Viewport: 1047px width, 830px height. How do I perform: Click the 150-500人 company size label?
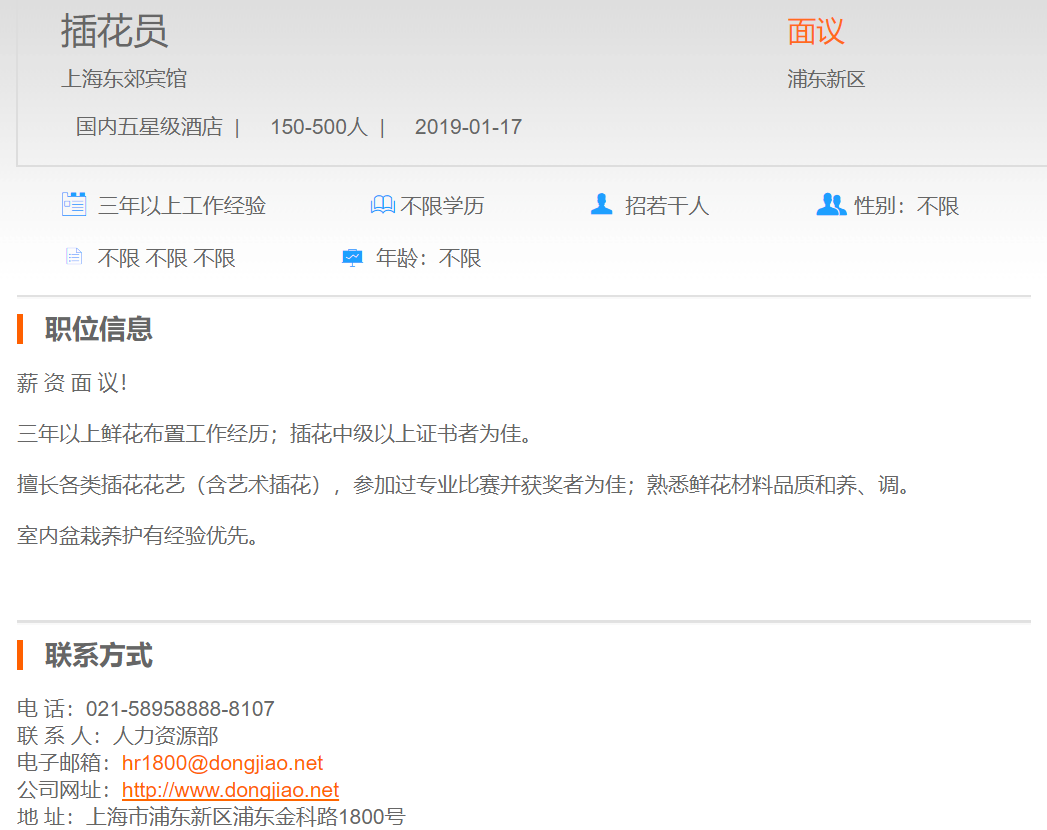click(x=319, y=127)
